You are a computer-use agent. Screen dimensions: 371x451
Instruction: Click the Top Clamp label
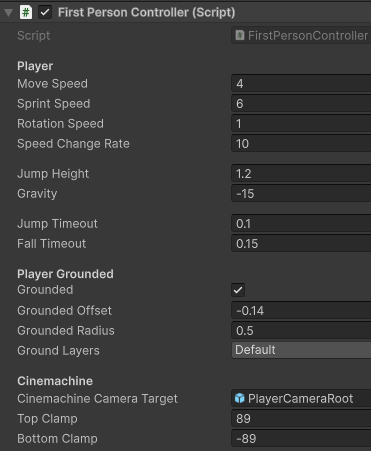pyautogui.click(x=47, y=419)
